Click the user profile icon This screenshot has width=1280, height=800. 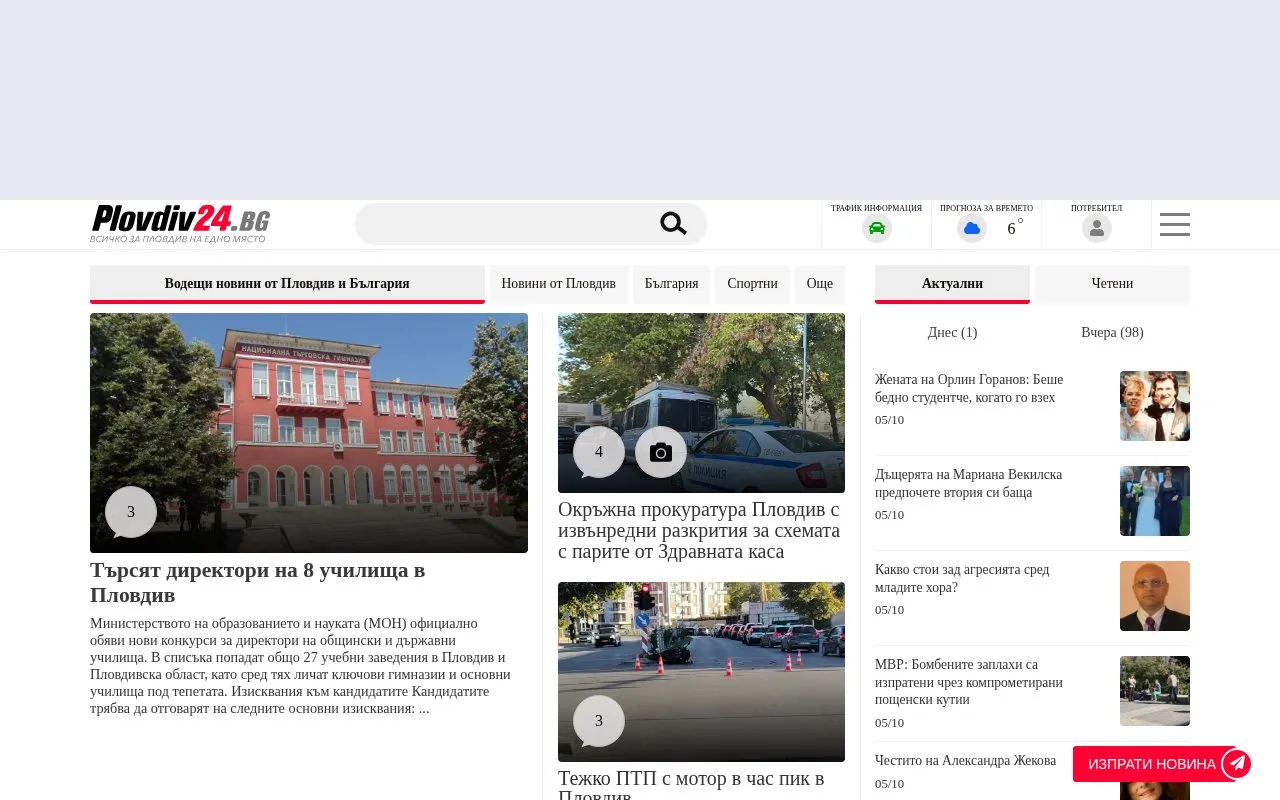(x=1097, y=228)
